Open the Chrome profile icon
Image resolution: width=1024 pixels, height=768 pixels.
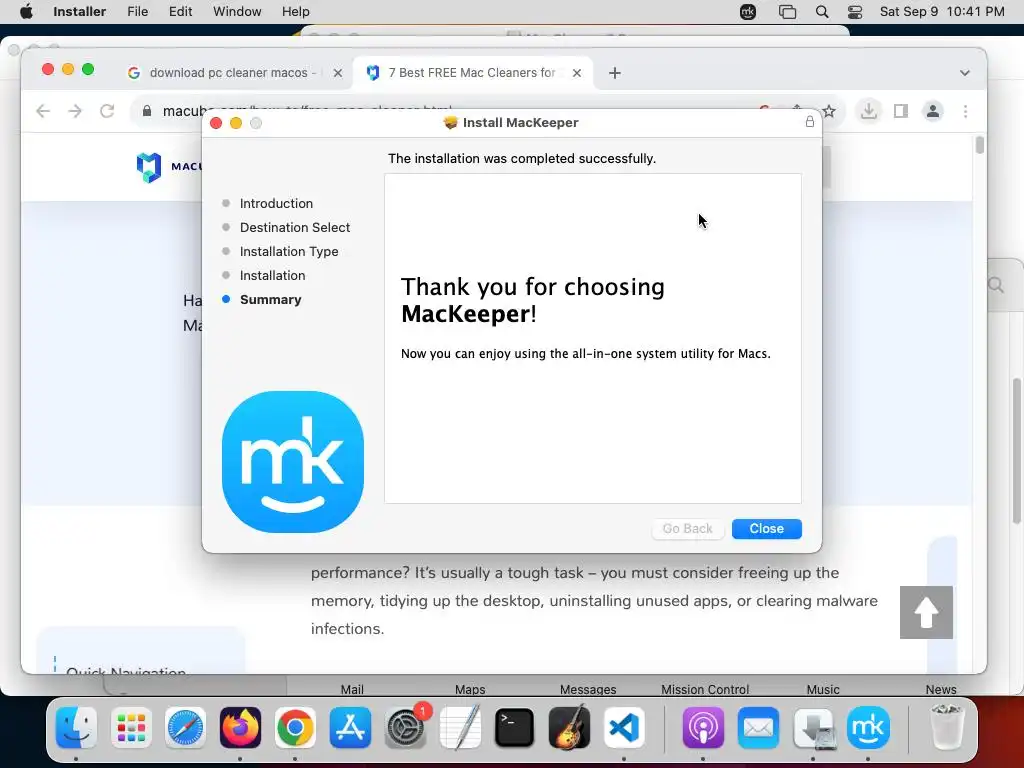pyautogui.click(x=933, y=111)
